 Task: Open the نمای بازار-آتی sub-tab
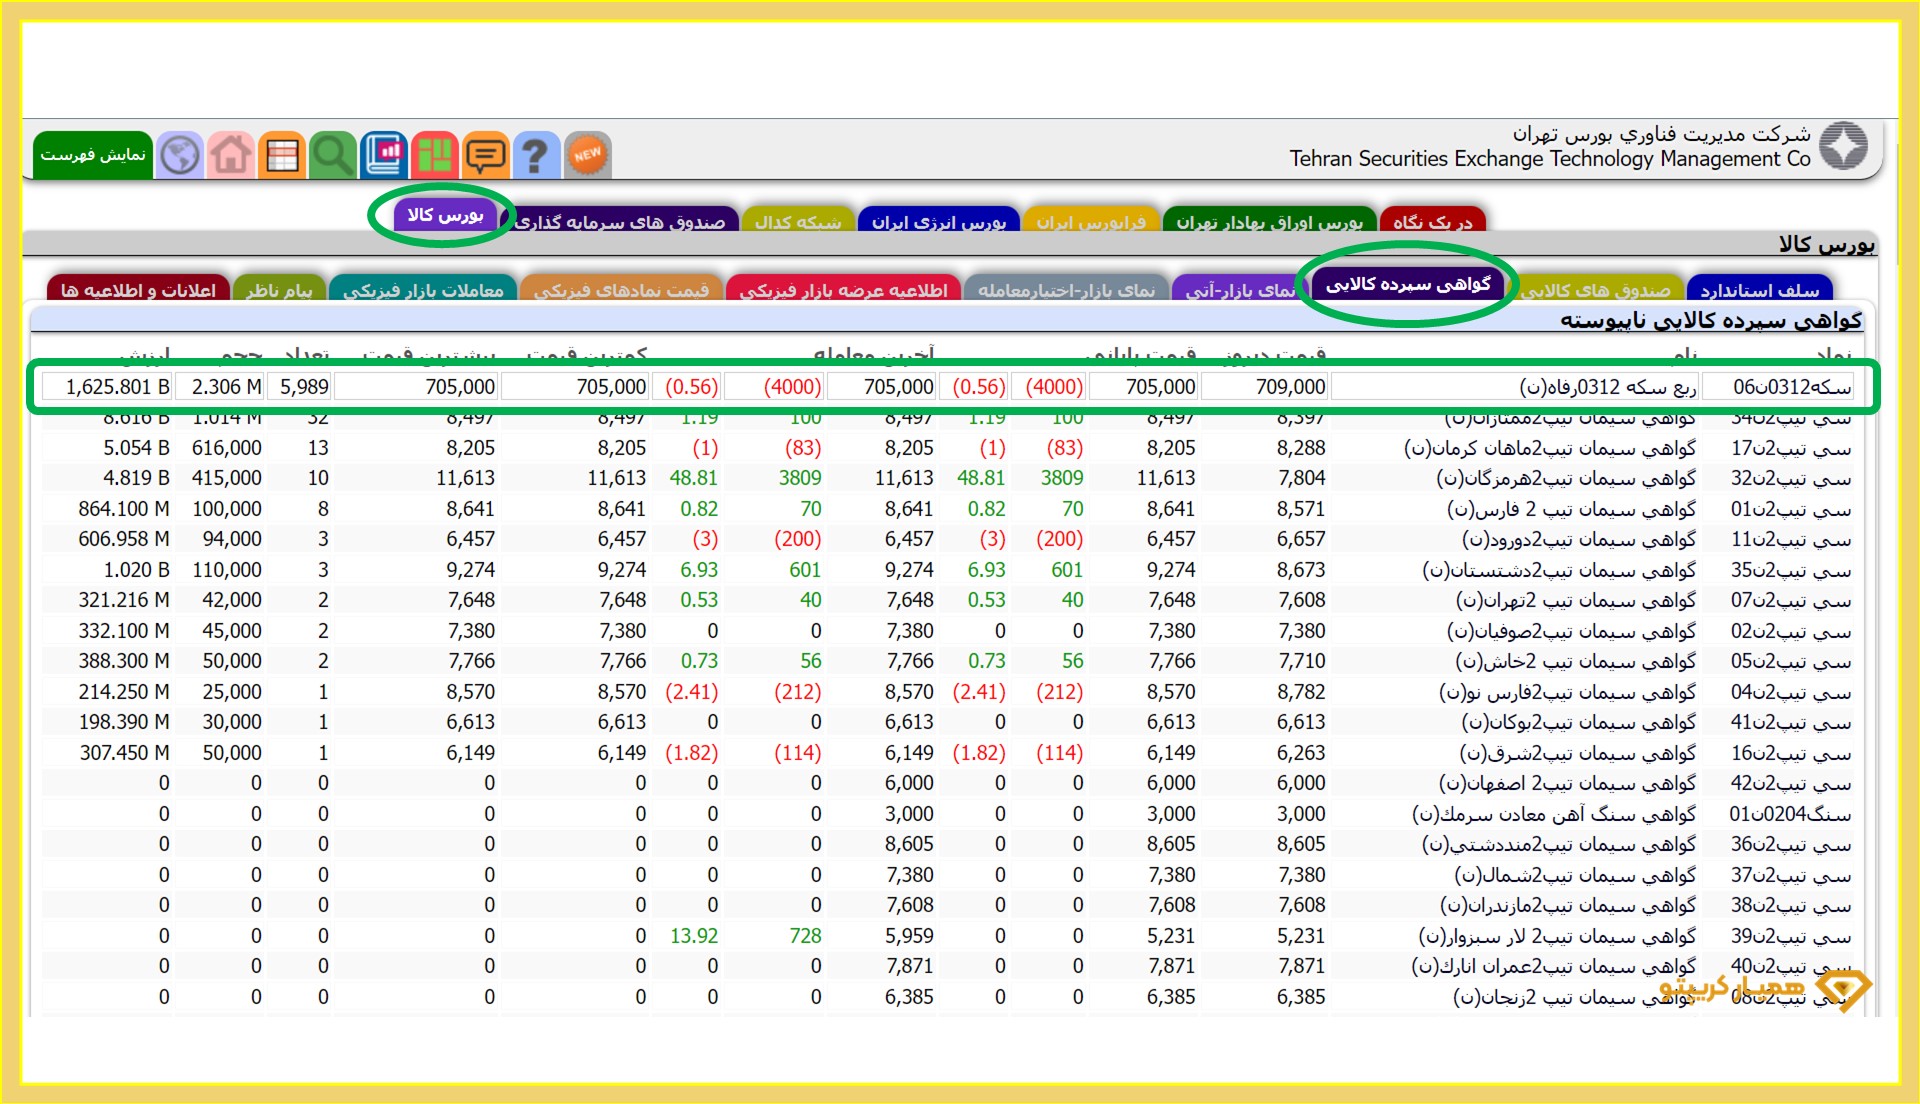click(x=1240, y=290)
